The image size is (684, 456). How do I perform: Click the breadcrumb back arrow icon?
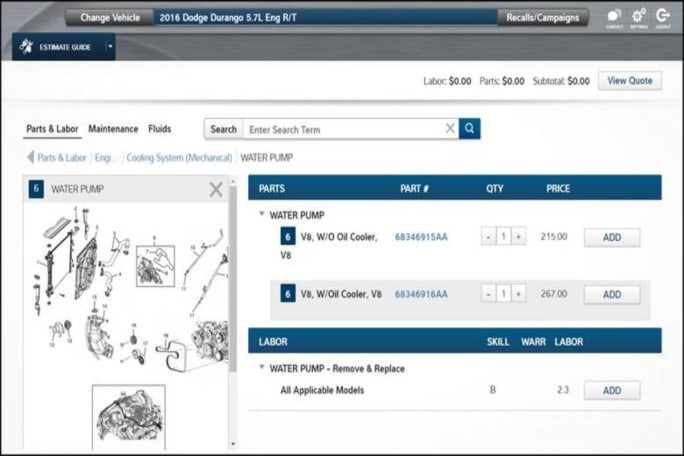coord(30,158)
